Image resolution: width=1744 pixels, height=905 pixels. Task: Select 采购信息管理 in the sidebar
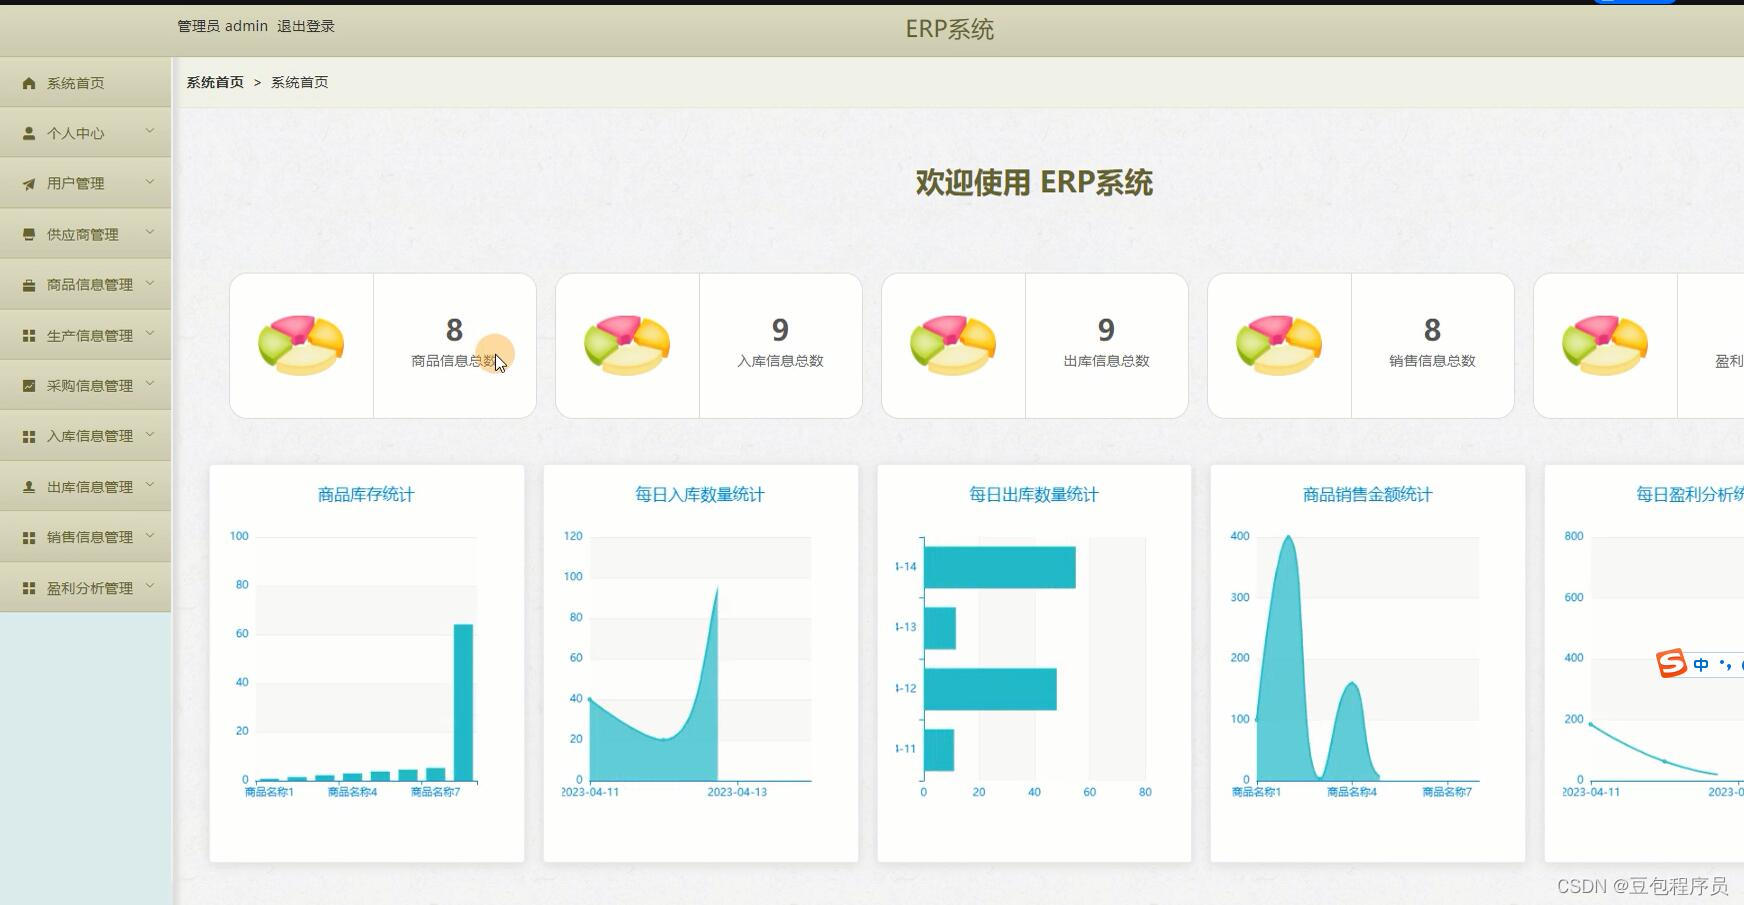pyautogui.click(x=88, y=385)
